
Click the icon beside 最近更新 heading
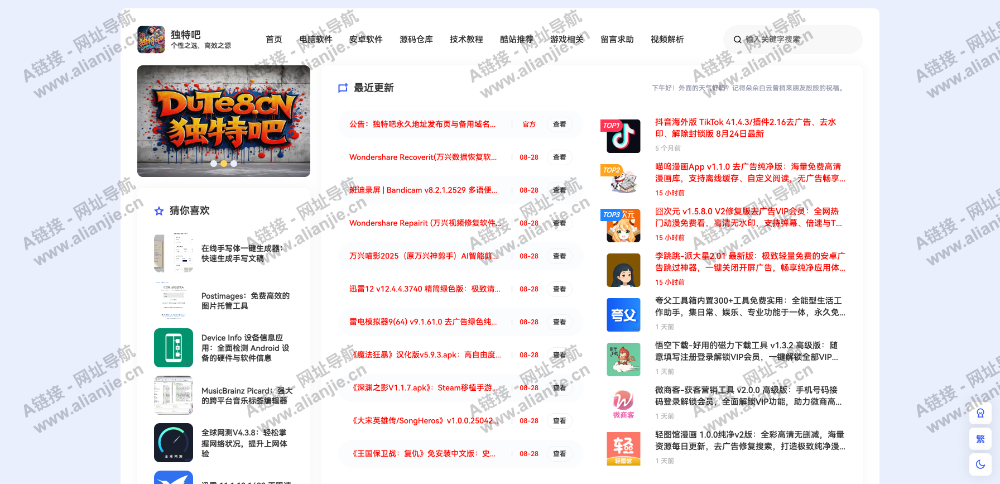tap(342, 88)
